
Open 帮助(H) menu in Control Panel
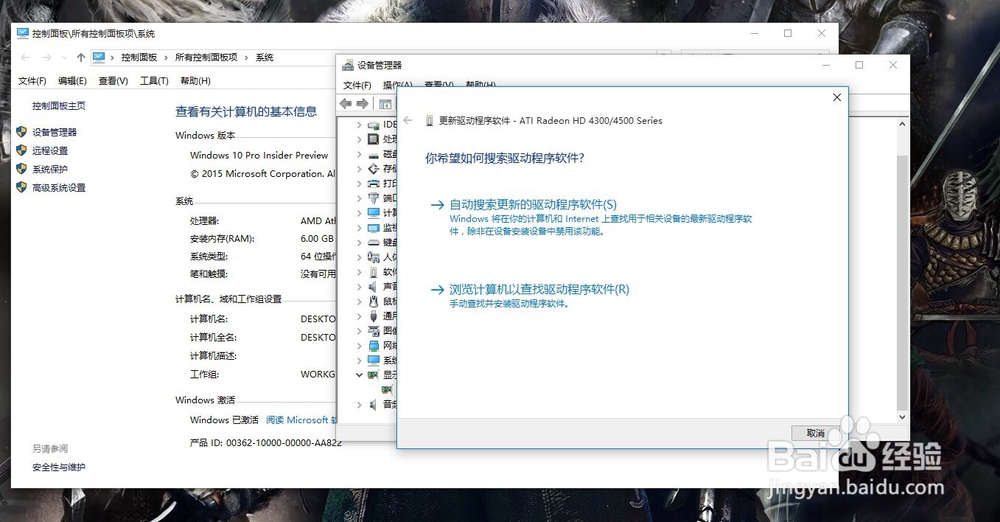195,80
